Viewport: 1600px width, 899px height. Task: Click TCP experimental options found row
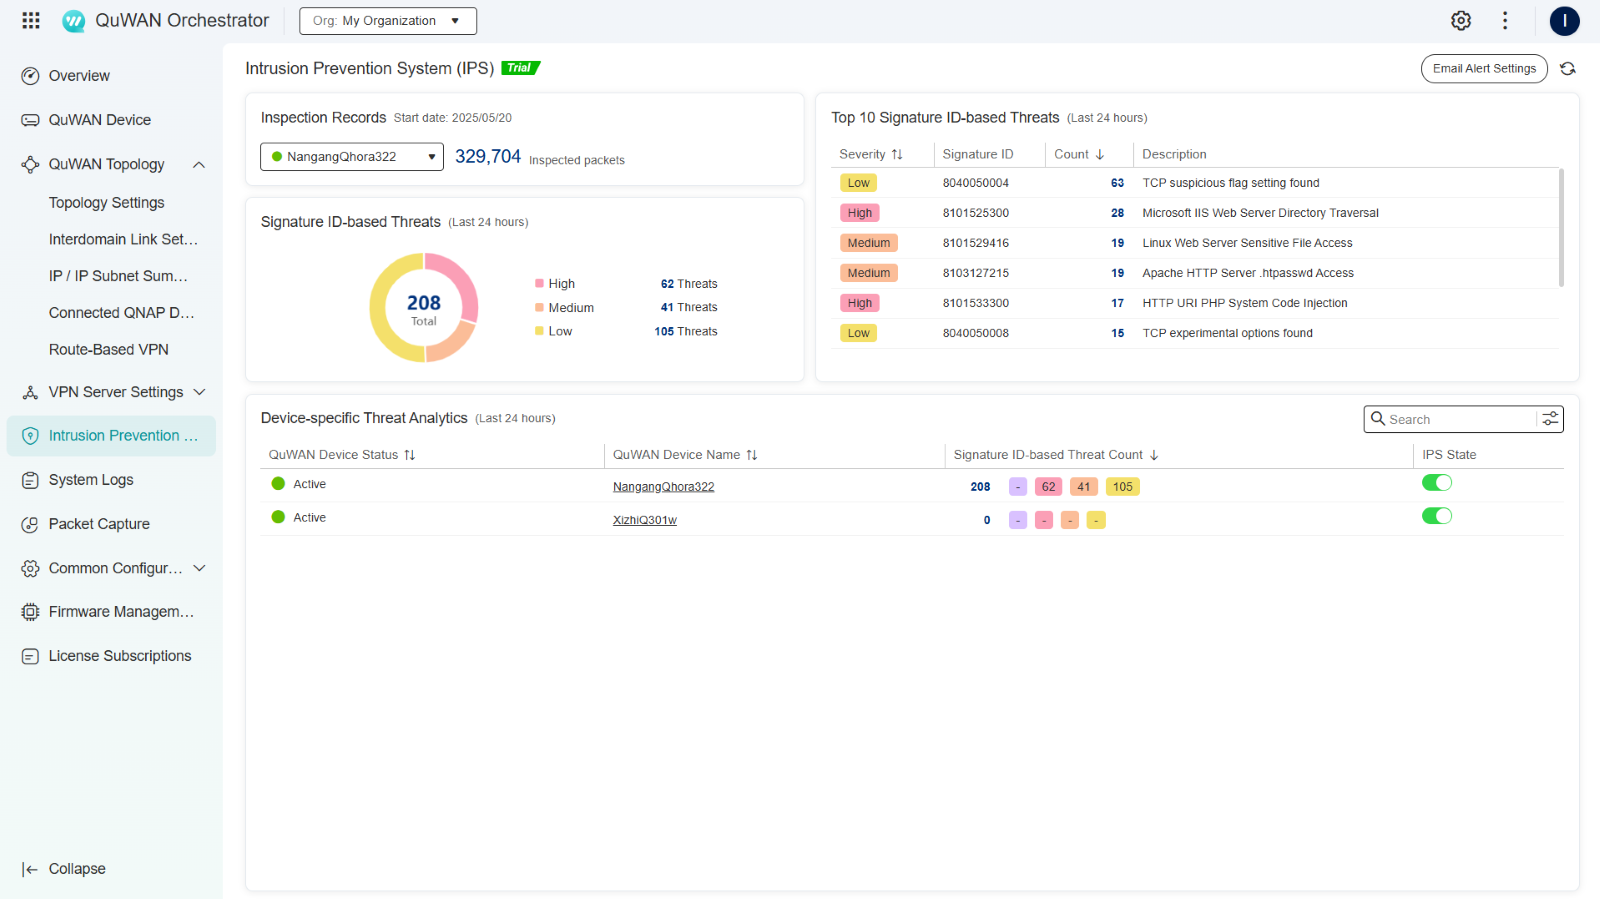[1196, 333]
